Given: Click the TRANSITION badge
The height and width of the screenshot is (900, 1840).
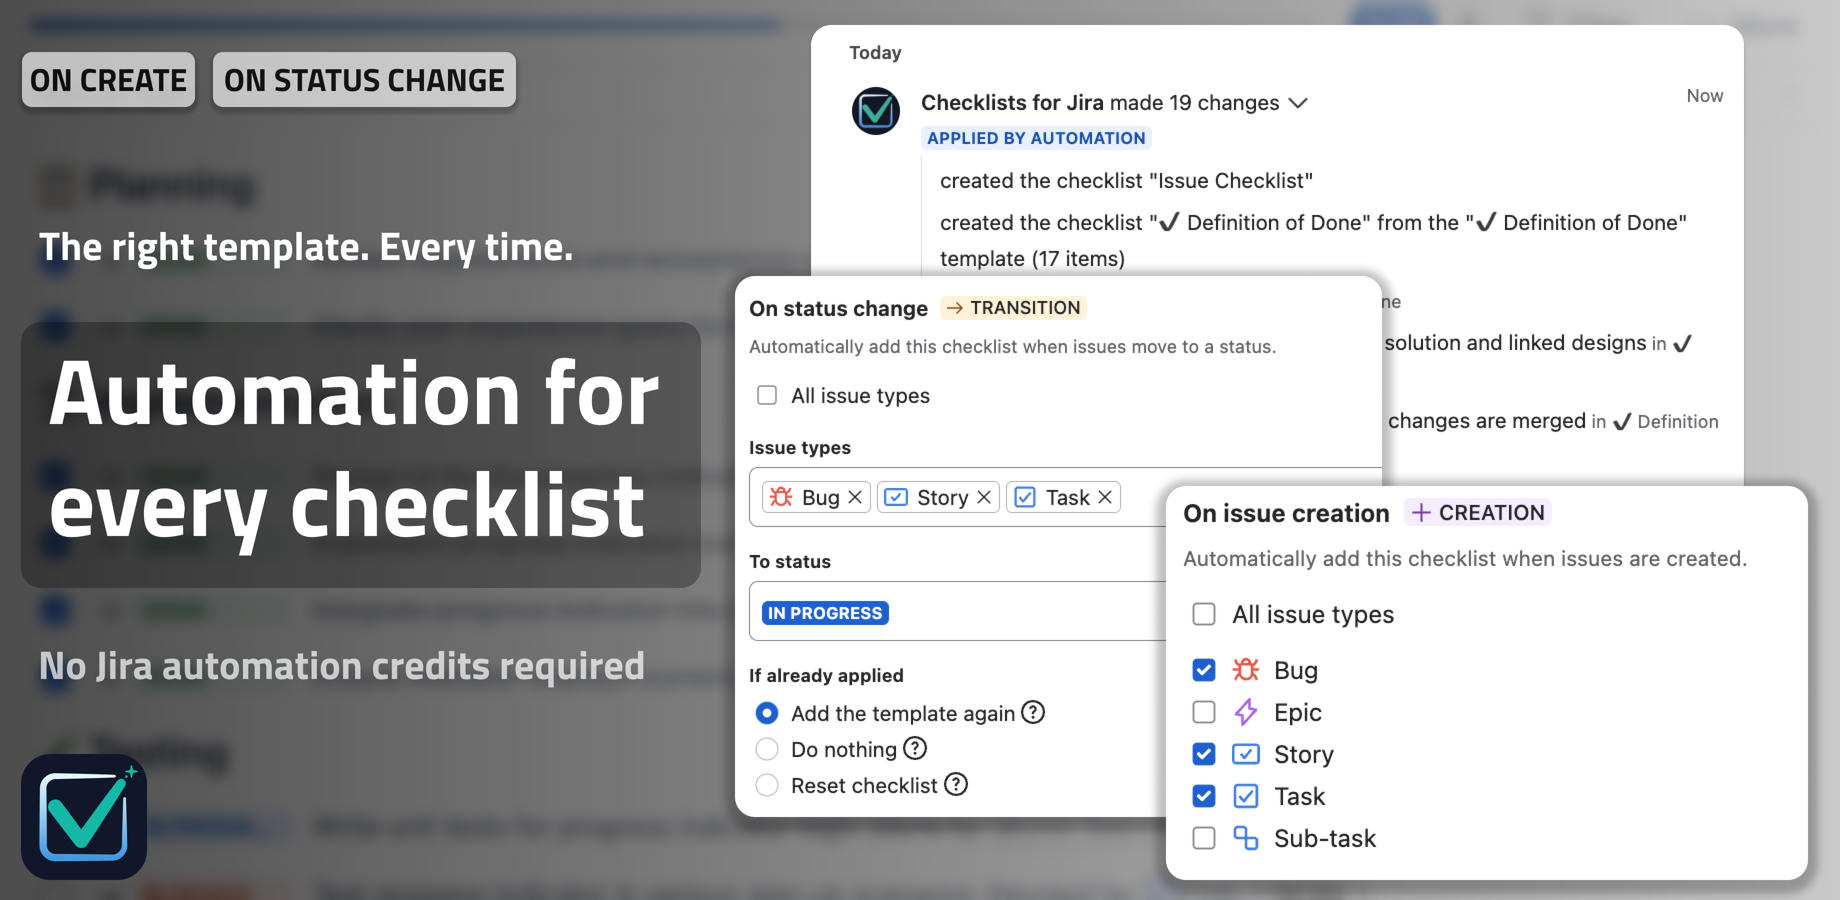Looking at the screenshot, I should 1013,308.
